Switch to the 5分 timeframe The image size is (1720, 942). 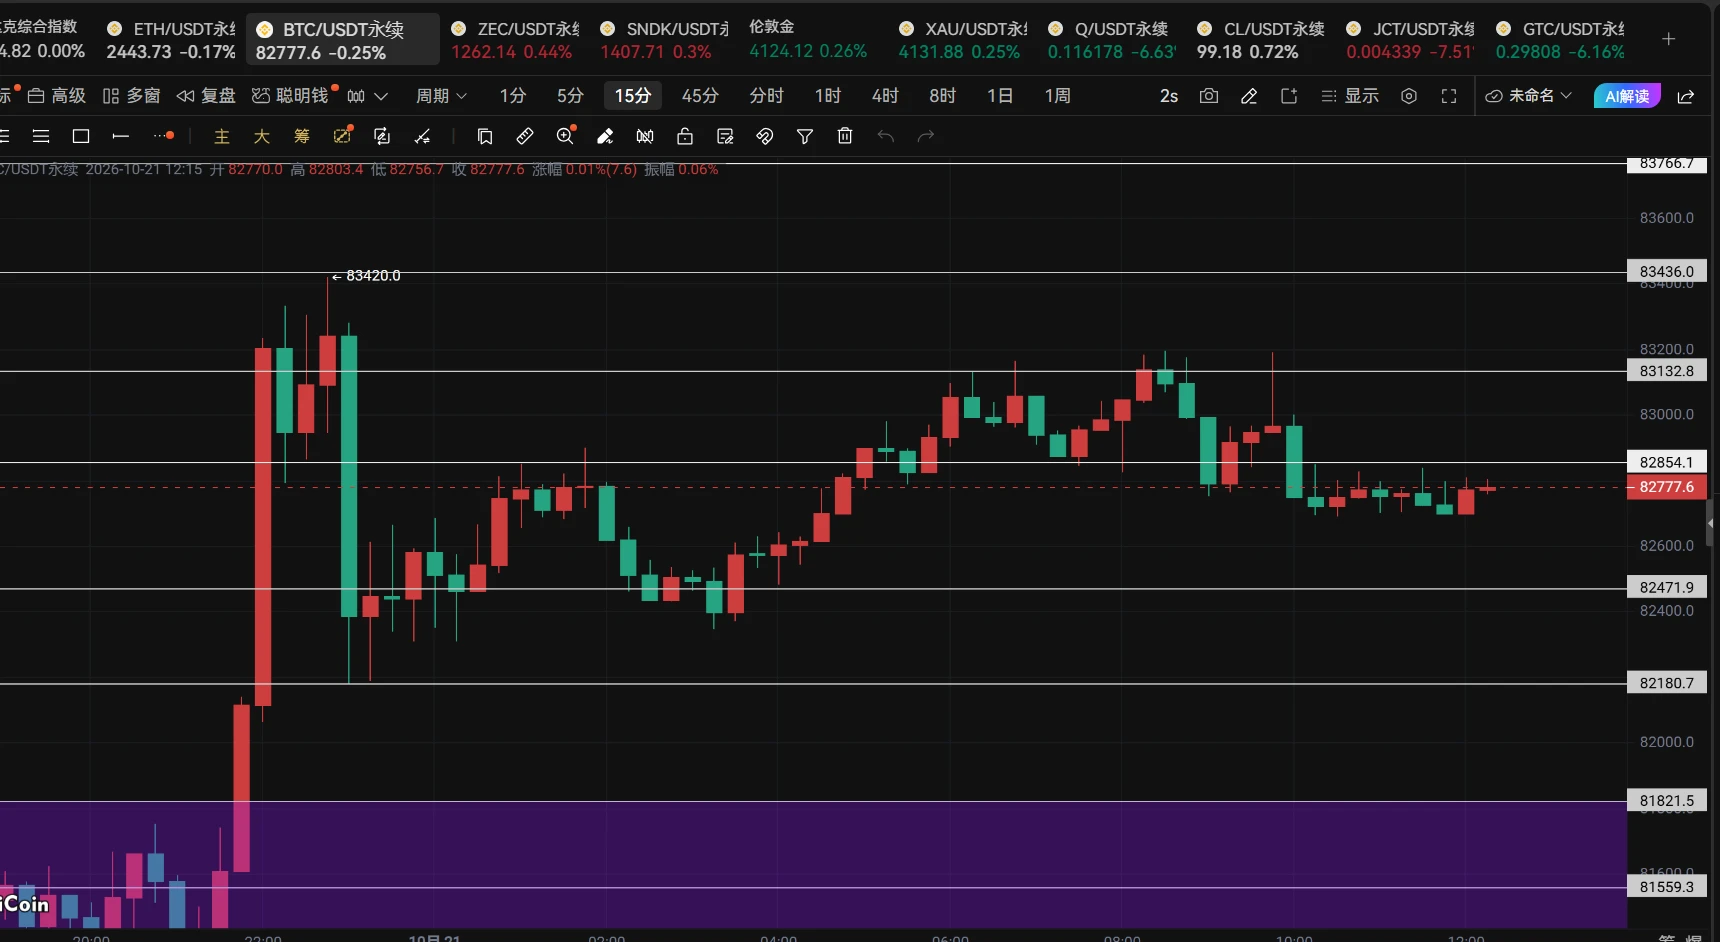click(x=570, y=96)
